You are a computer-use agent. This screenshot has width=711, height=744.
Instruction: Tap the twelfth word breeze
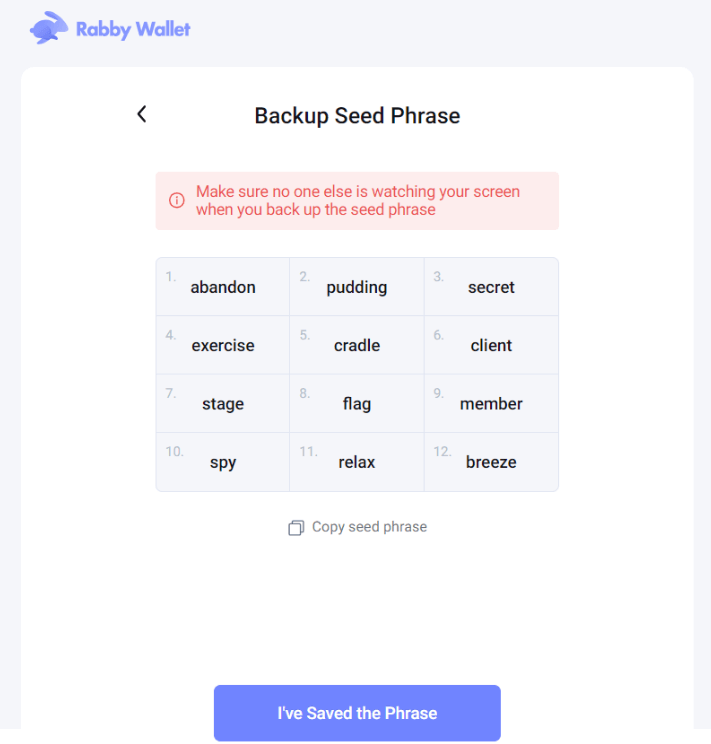491,462
